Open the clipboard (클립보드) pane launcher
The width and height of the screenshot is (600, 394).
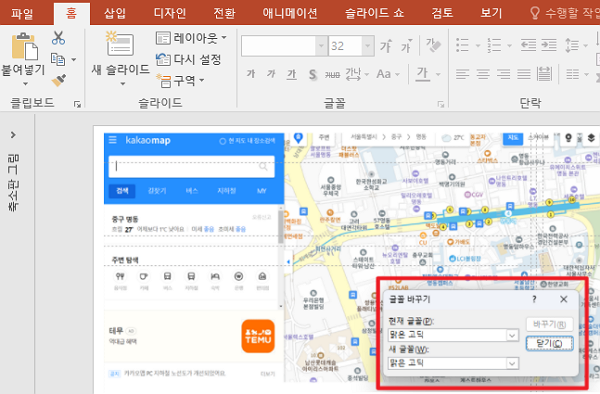pyautogui.click(x=78, y=104)
